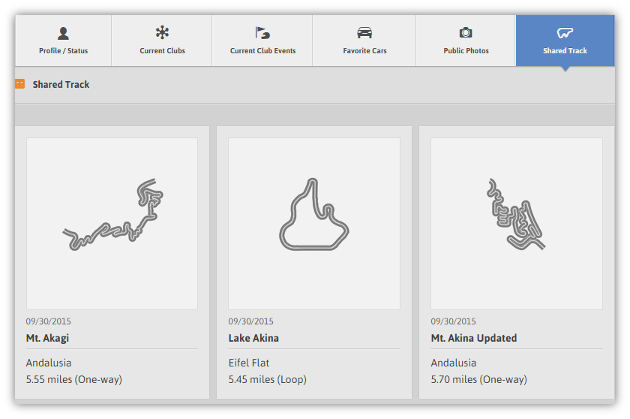The height and width of the screenshot is (419, 630).
Task: Click the Mt. Akagi title link
Action: [47, 338]
